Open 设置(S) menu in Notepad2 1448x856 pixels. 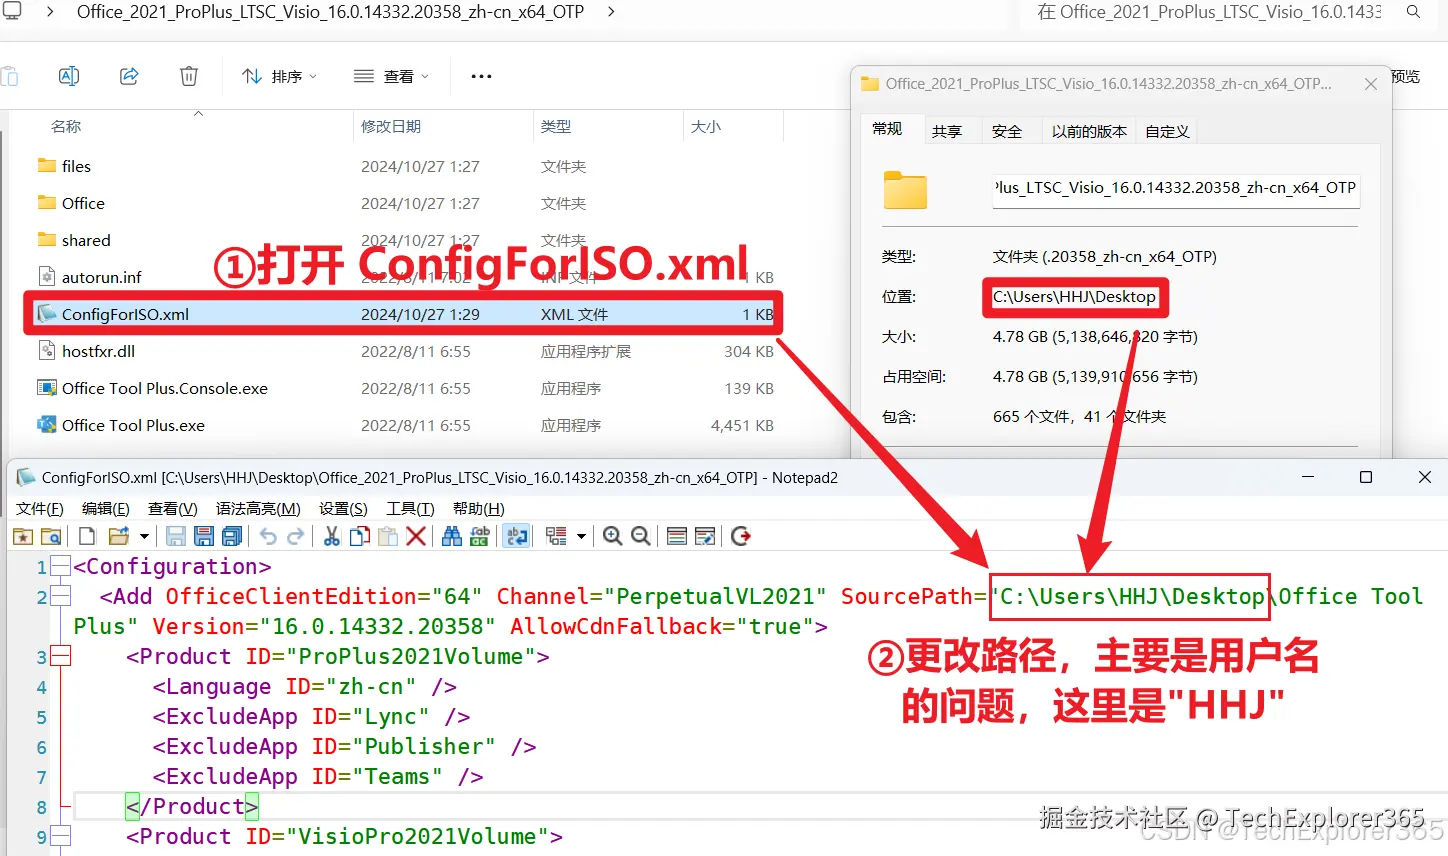tap(343, 509)
